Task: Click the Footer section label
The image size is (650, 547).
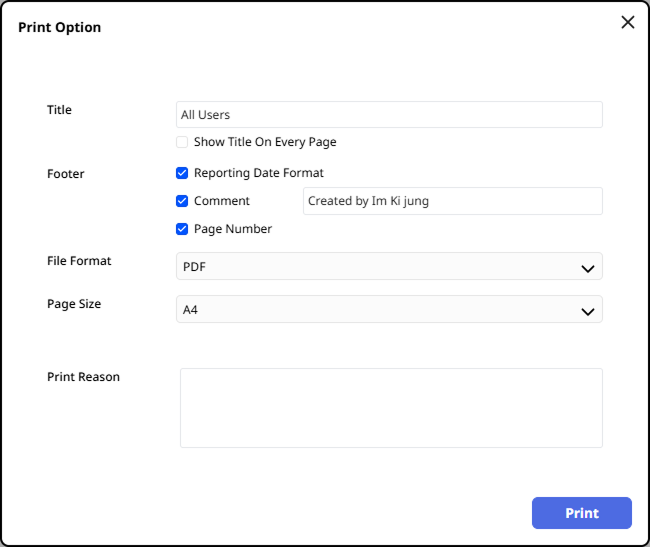Action: click(66, 174)
